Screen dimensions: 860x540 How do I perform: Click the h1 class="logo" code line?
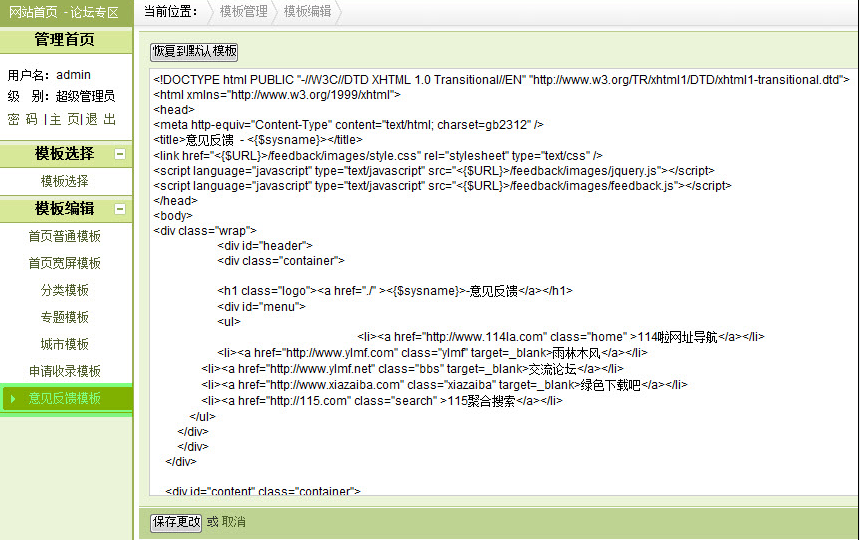pyautogui.click(x=395, y=291)
